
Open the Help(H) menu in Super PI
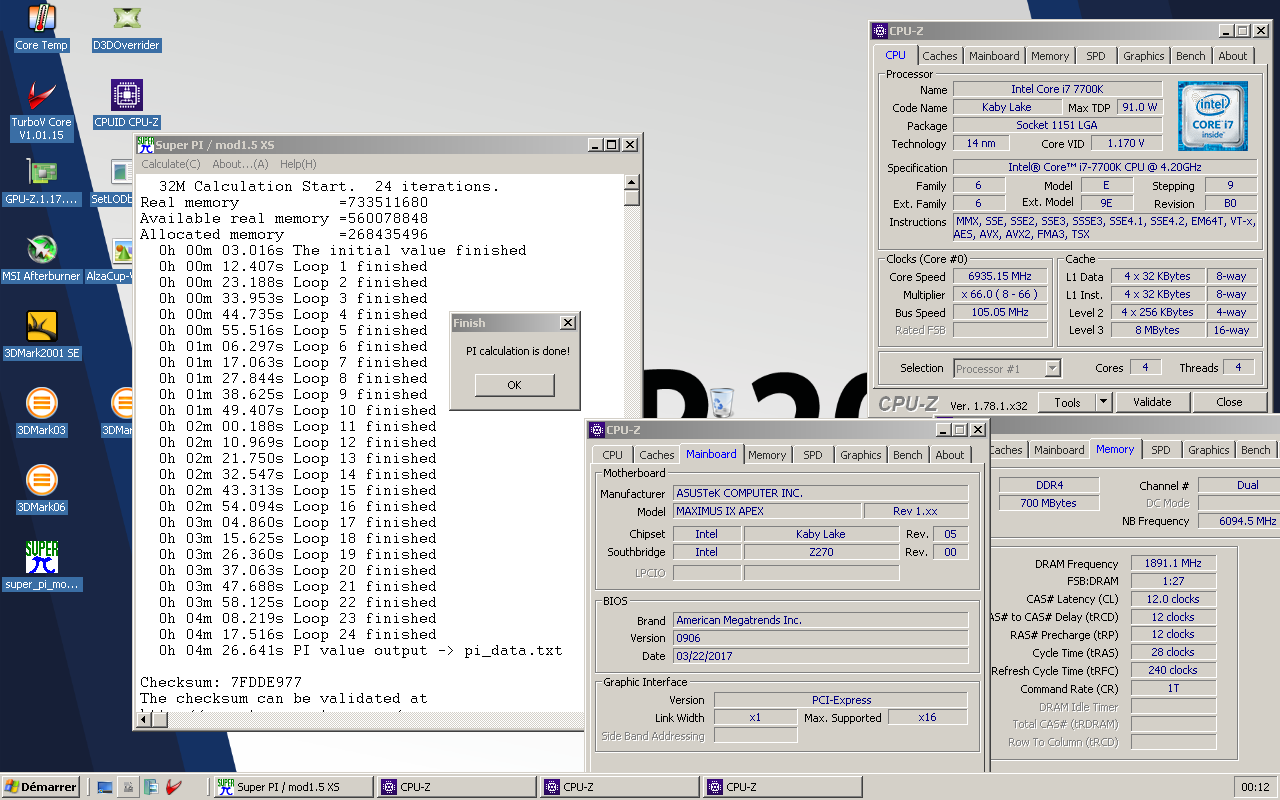298,164
